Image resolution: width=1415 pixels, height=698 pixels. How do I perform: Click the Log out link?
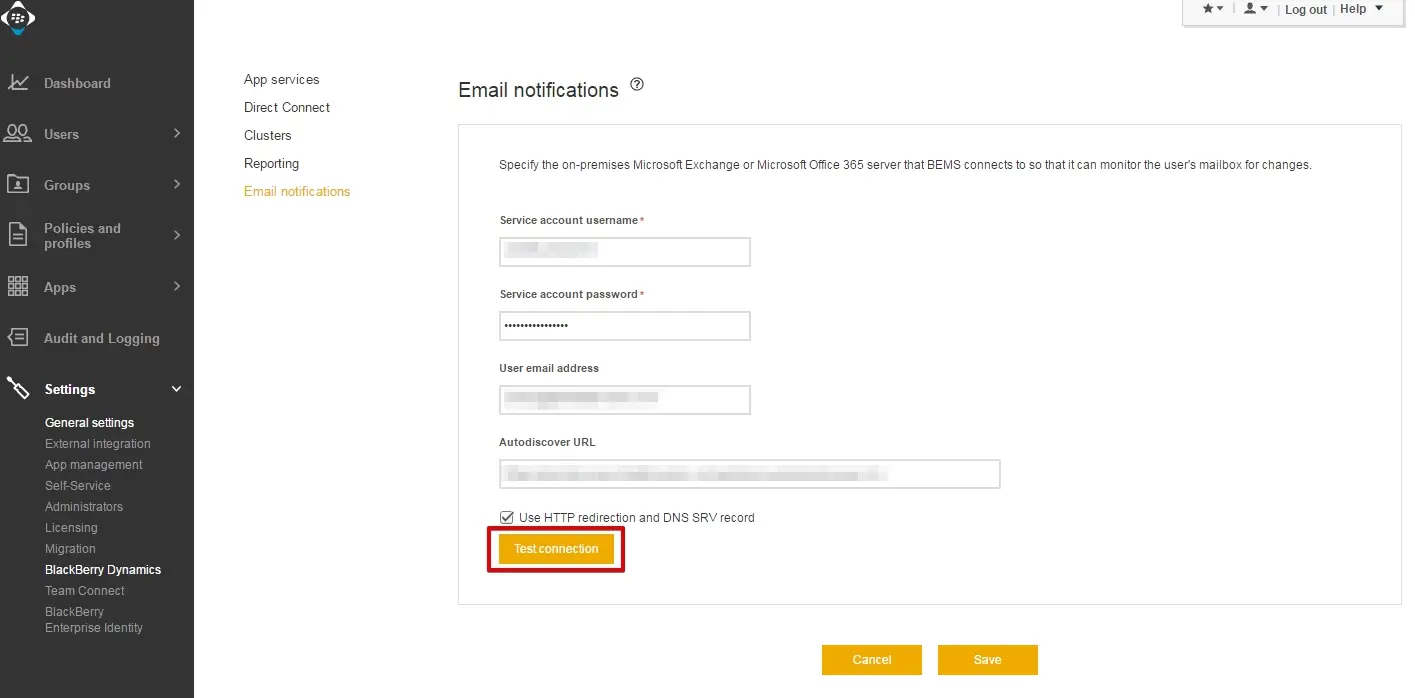pyautogui.click(x=1305, y=9)
